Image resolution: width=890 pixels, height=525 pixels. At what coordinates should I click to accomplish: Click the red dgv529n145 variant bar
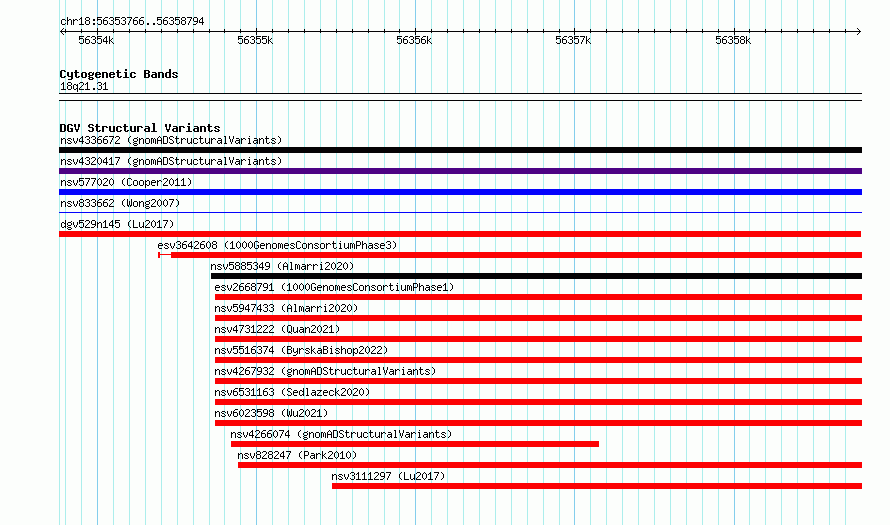click(x=460, y=234)
